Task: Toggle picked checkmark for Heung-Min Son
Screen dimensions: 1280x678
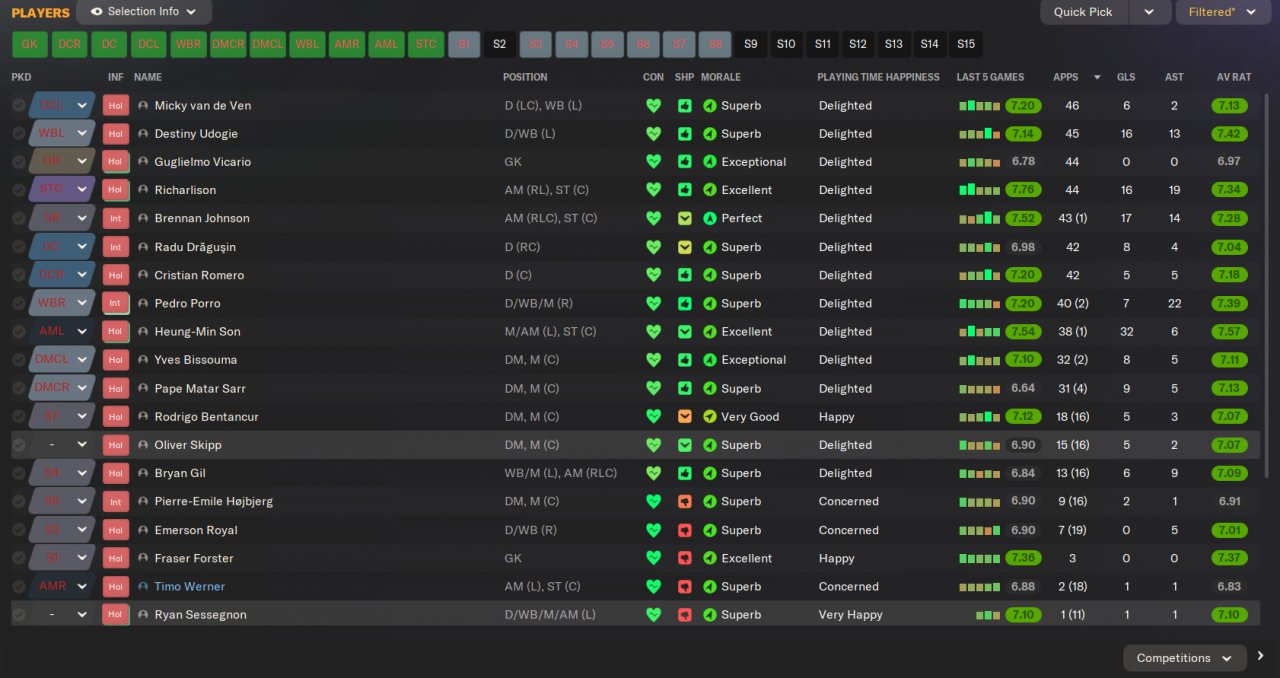Action: (19, 331)
